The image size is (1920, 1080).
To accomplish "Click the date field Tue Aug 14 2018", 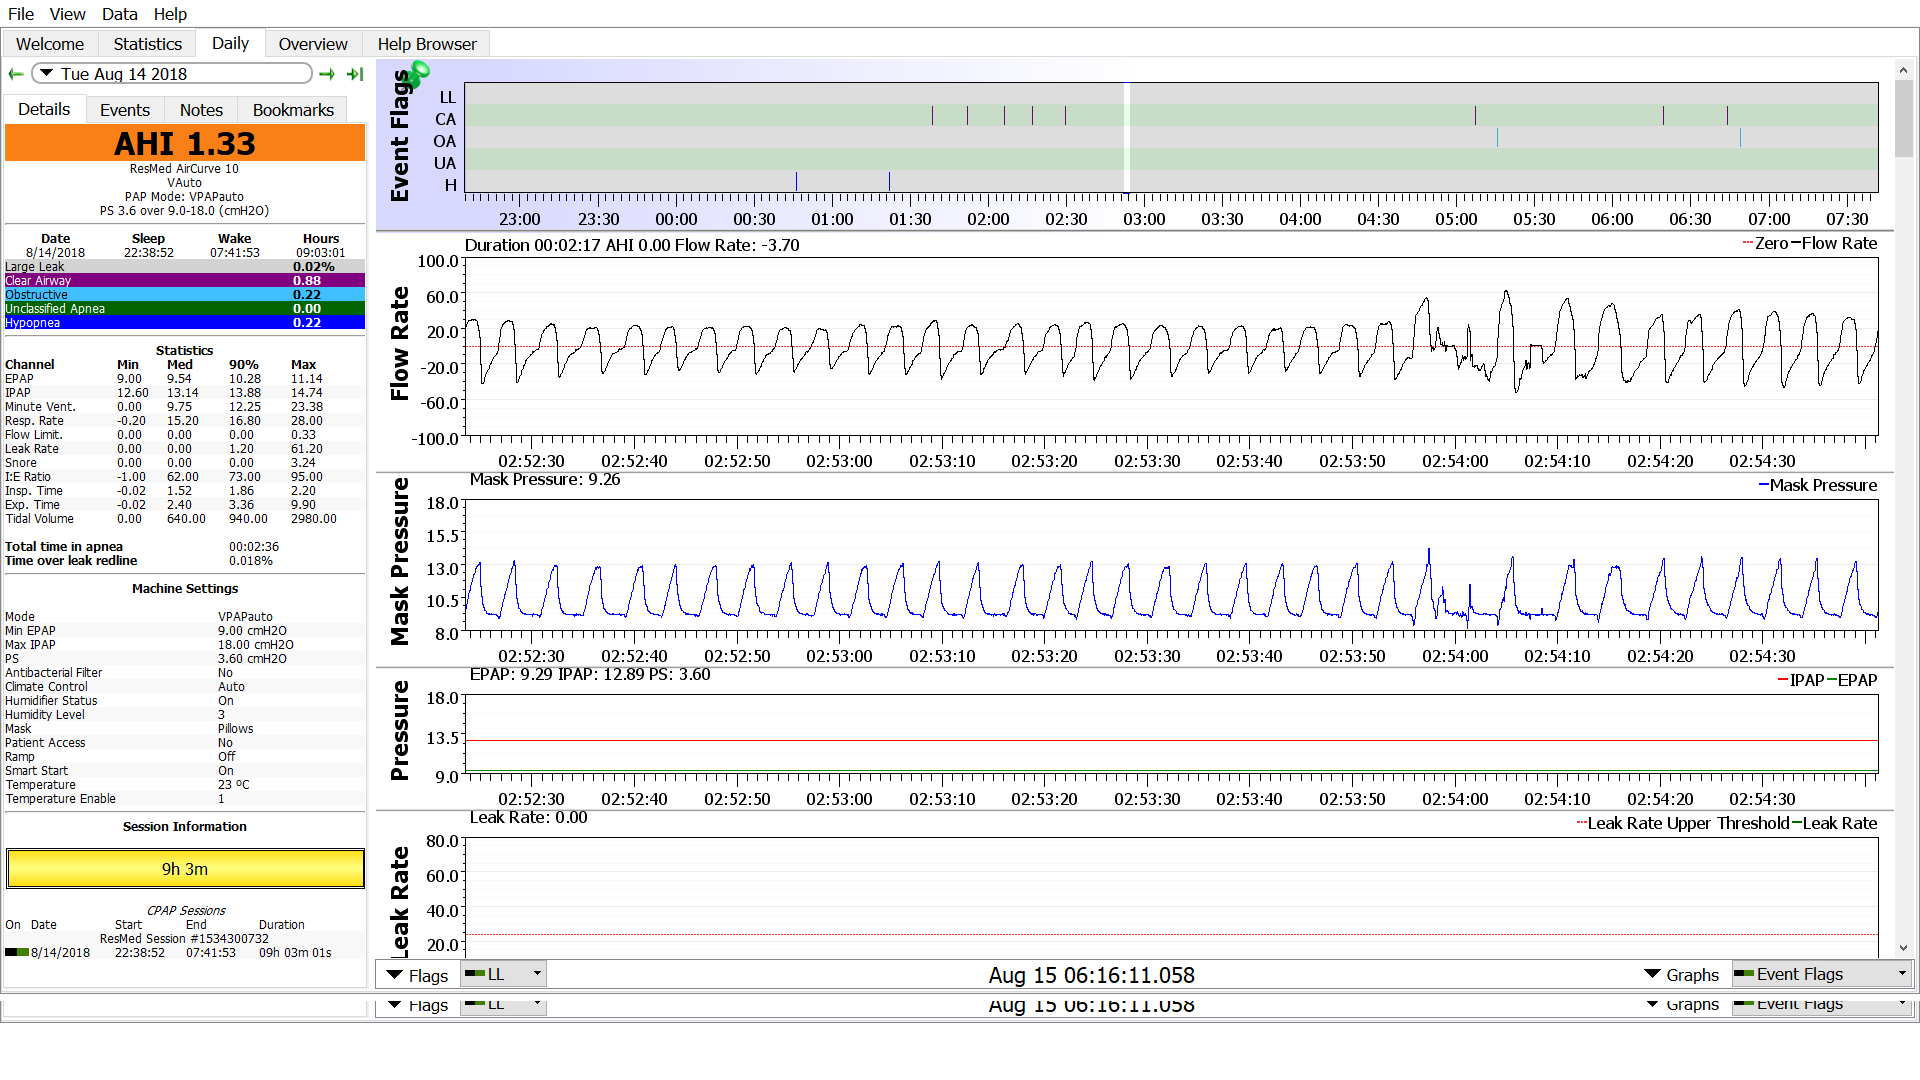I will click(x=172, y=74).
